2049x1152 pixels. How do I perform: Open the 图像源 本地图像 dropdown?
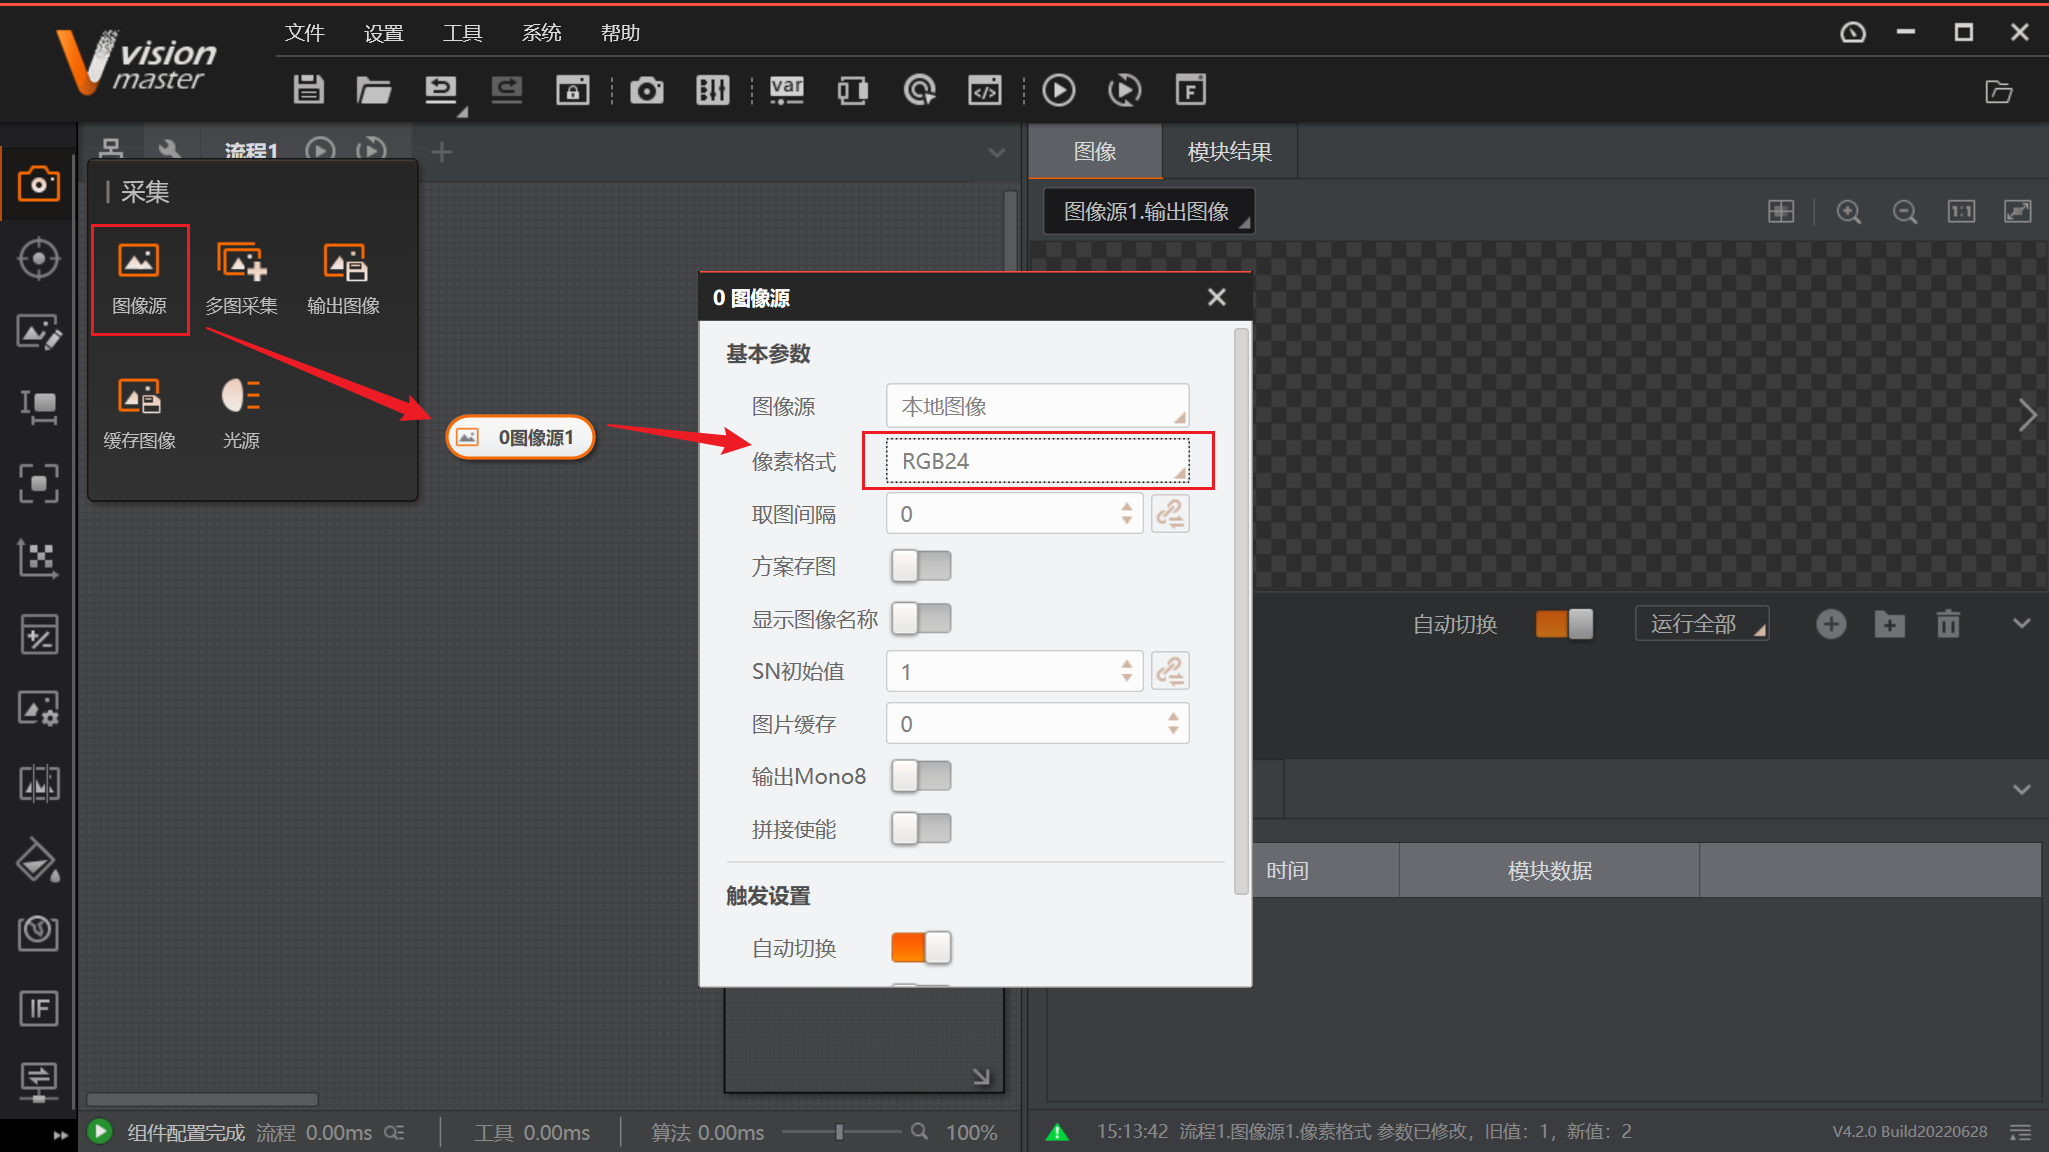tap(1037, 406)
